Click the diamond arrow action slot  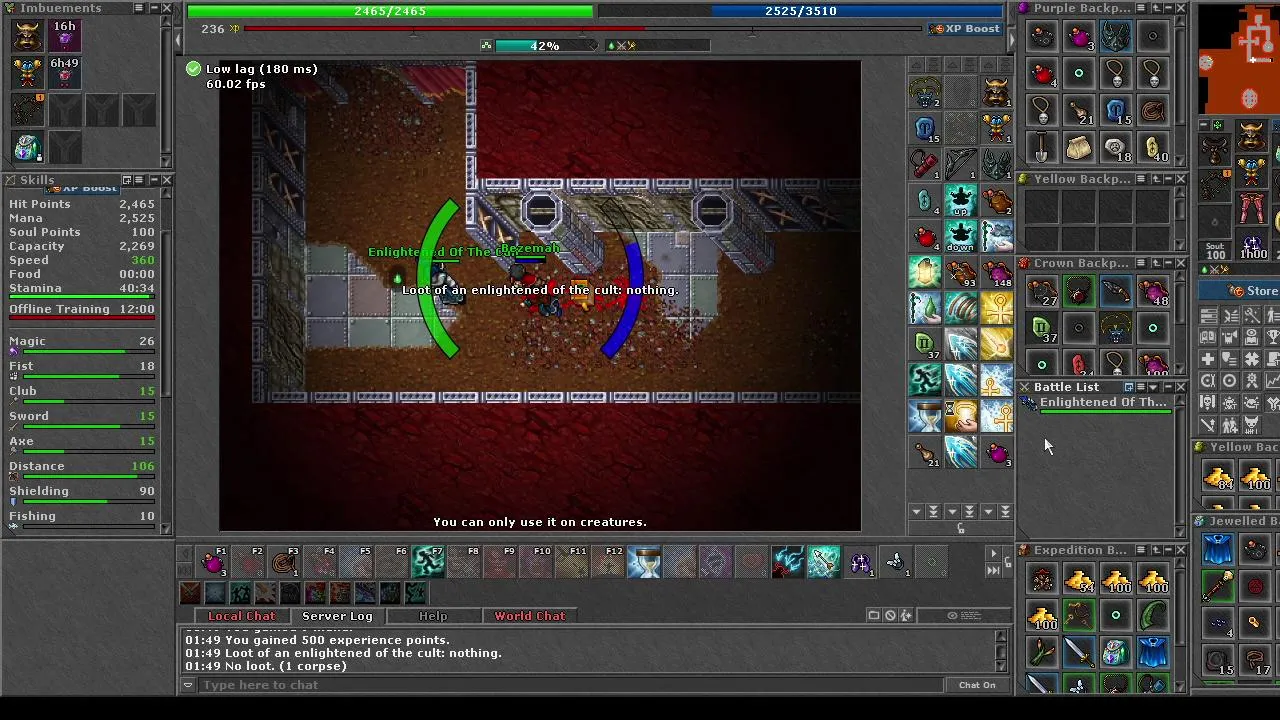click(823, 563)
